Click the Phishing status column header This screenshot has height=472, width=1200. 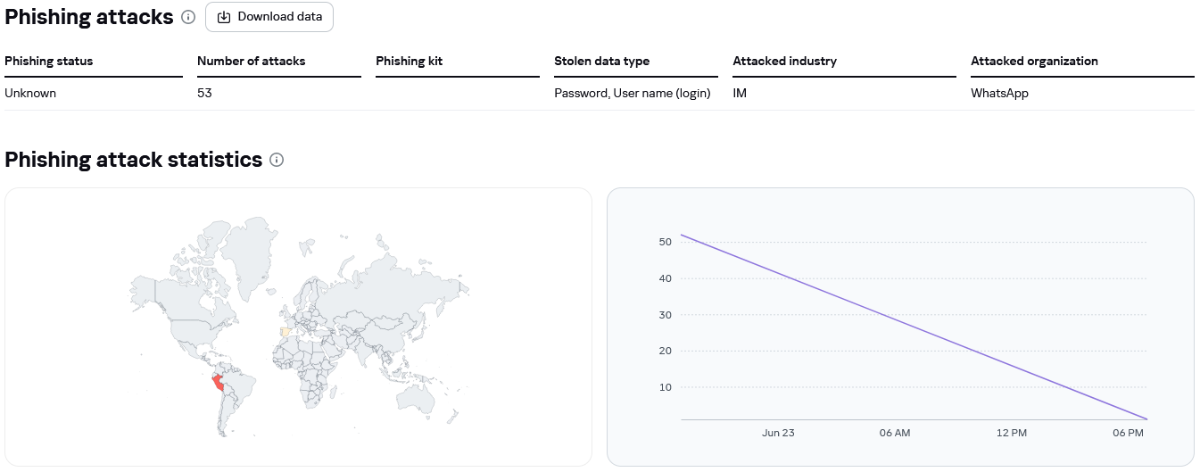pos(49,61)
